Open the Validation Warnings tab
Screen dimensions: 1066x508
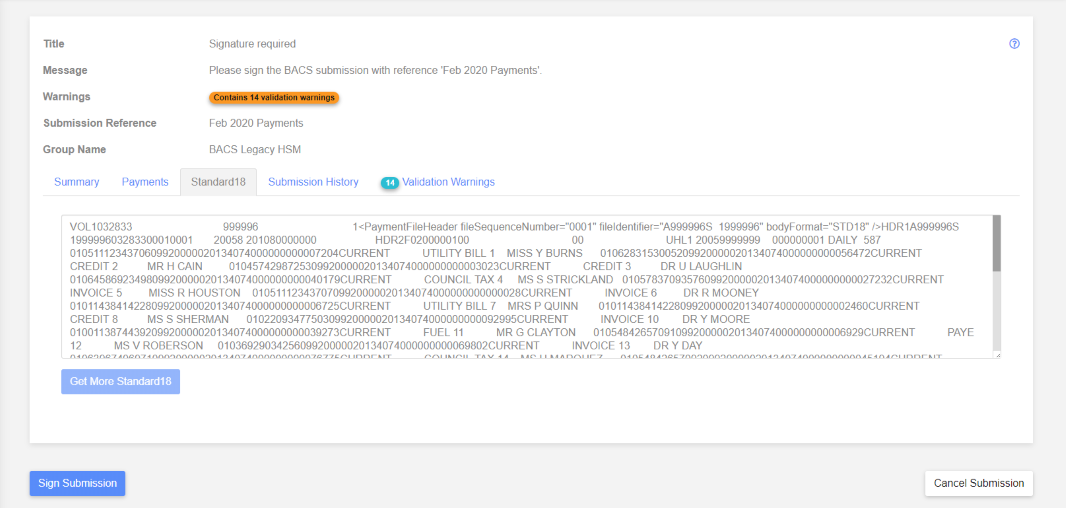click(x=448, y=182)
